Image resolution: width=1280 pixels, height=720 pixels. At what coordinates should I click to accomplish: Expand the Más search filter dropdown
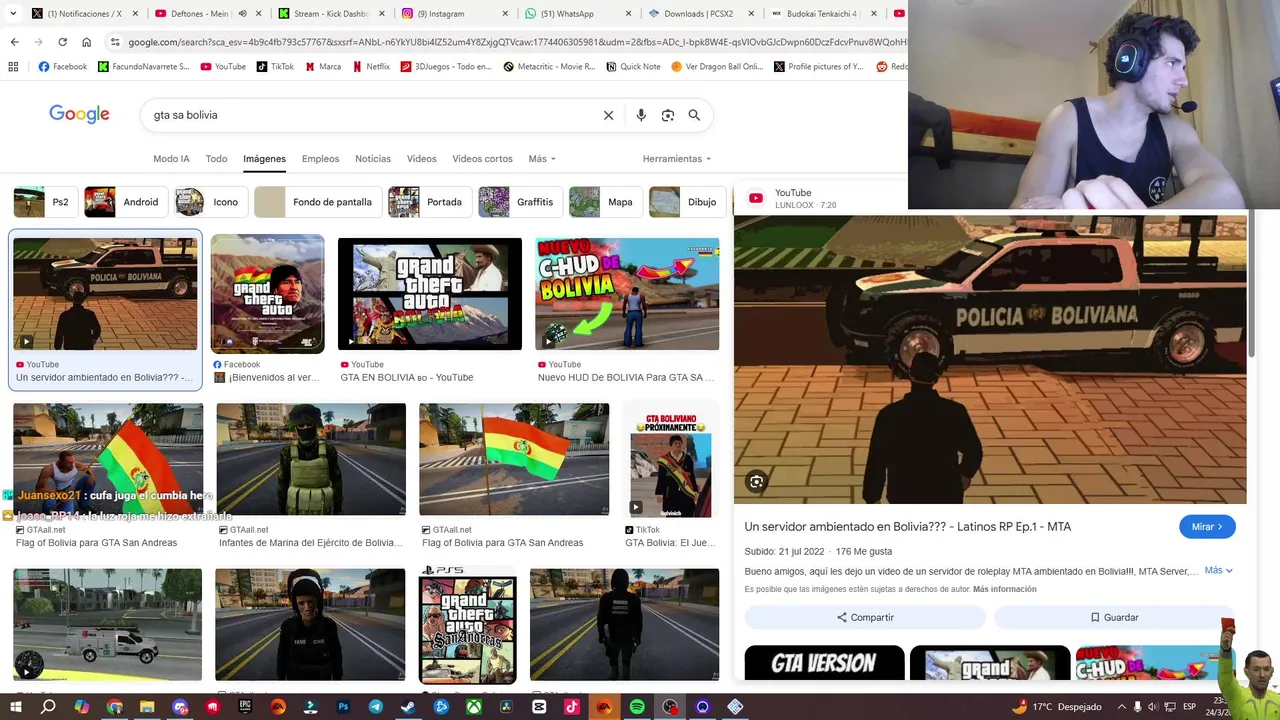[x=542, y=159]
